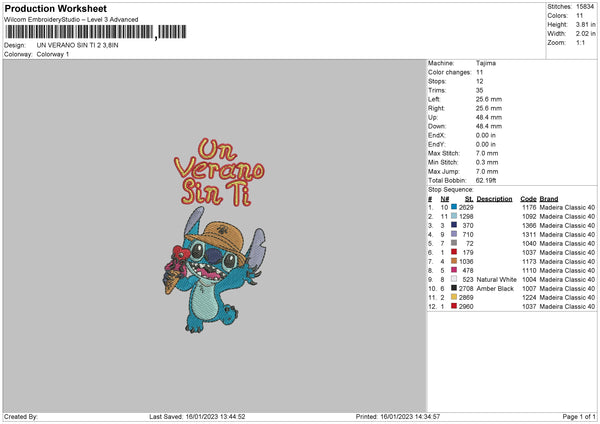Click "Madeira Classic 40" in stop row 5
The image size is (600, 424).
567,243
